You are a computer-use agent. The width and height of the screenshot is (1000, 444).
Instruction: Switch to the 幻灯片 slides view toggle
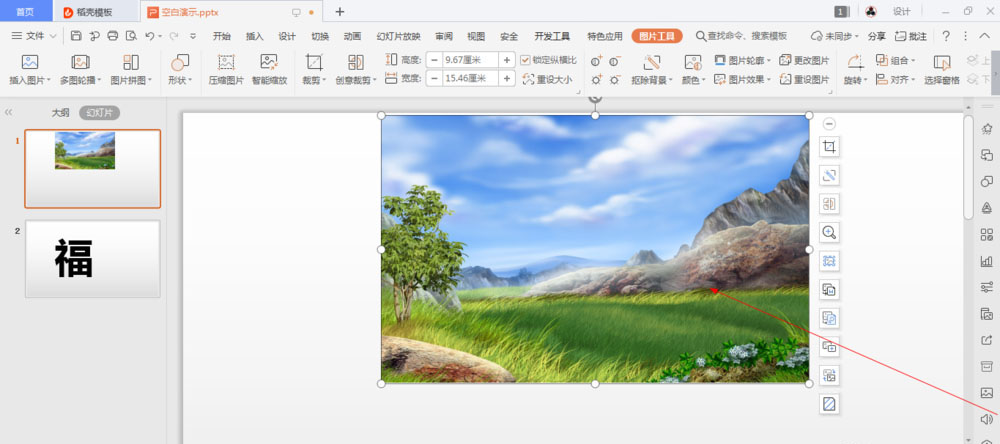coord(99,113)
